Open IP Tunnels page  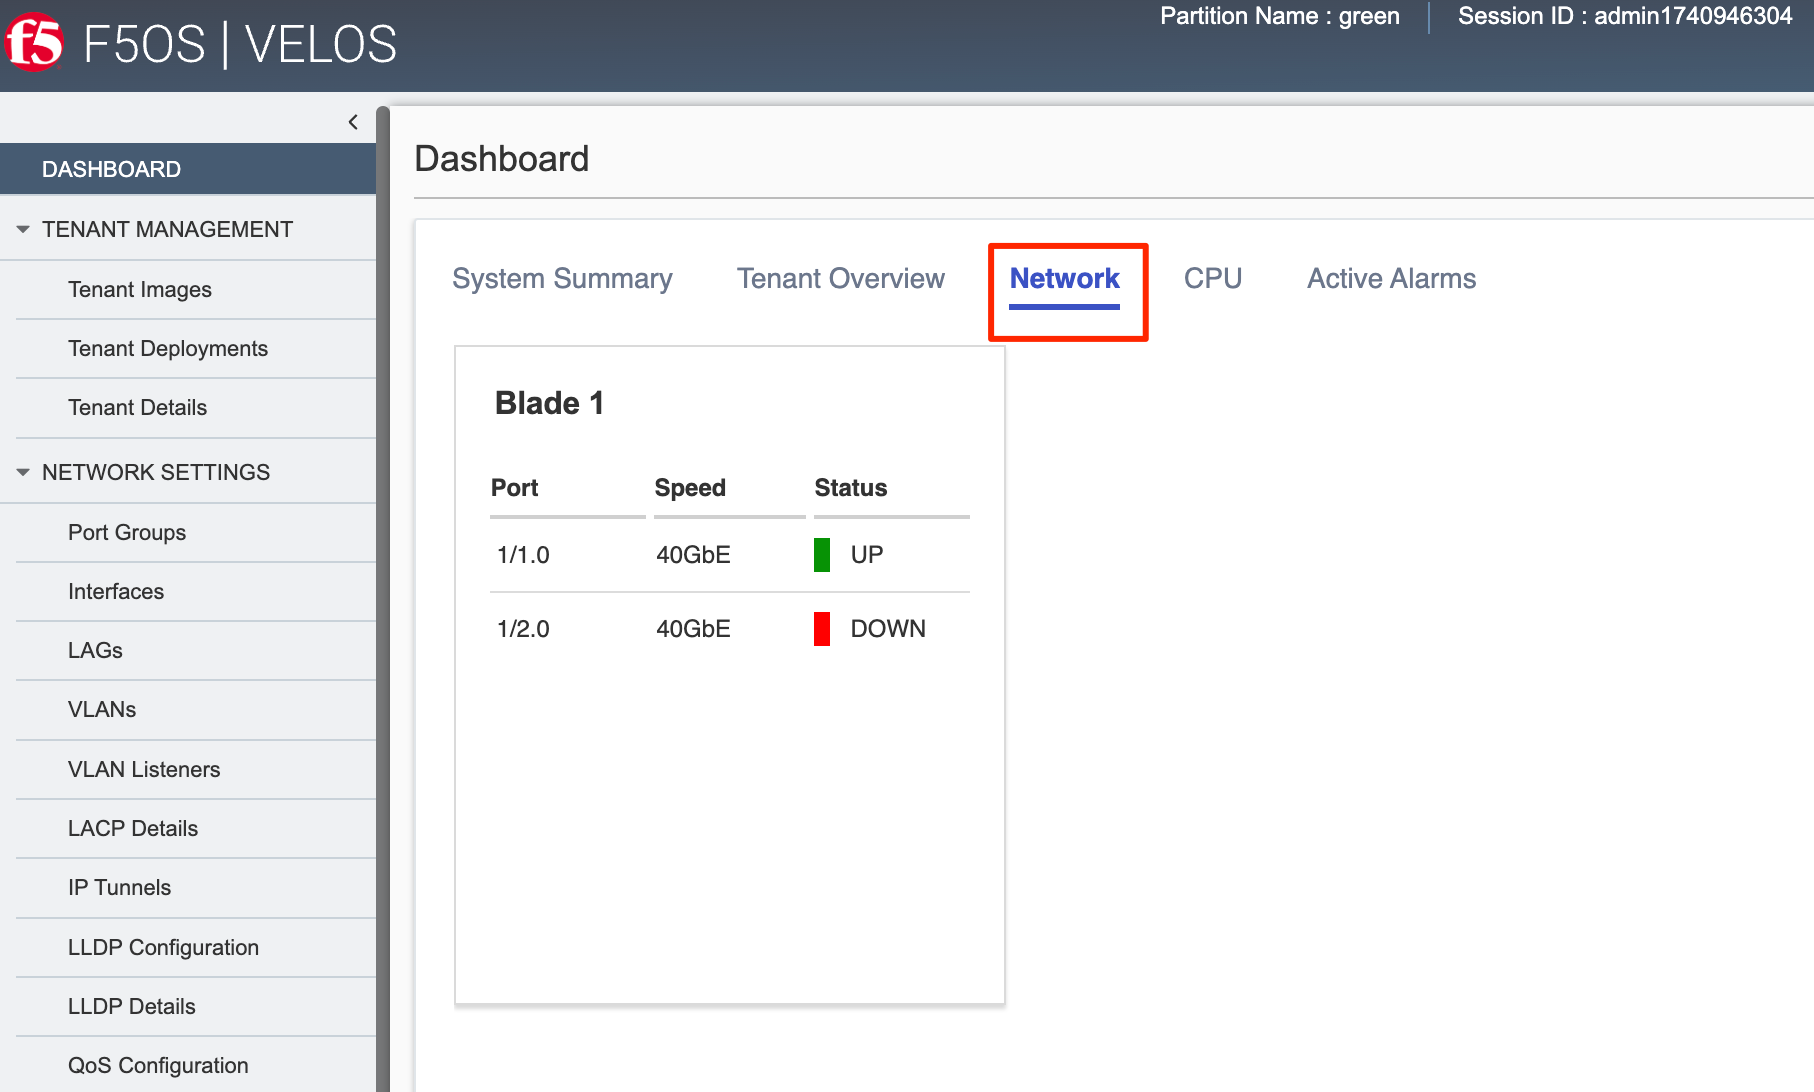pos(120,888)
